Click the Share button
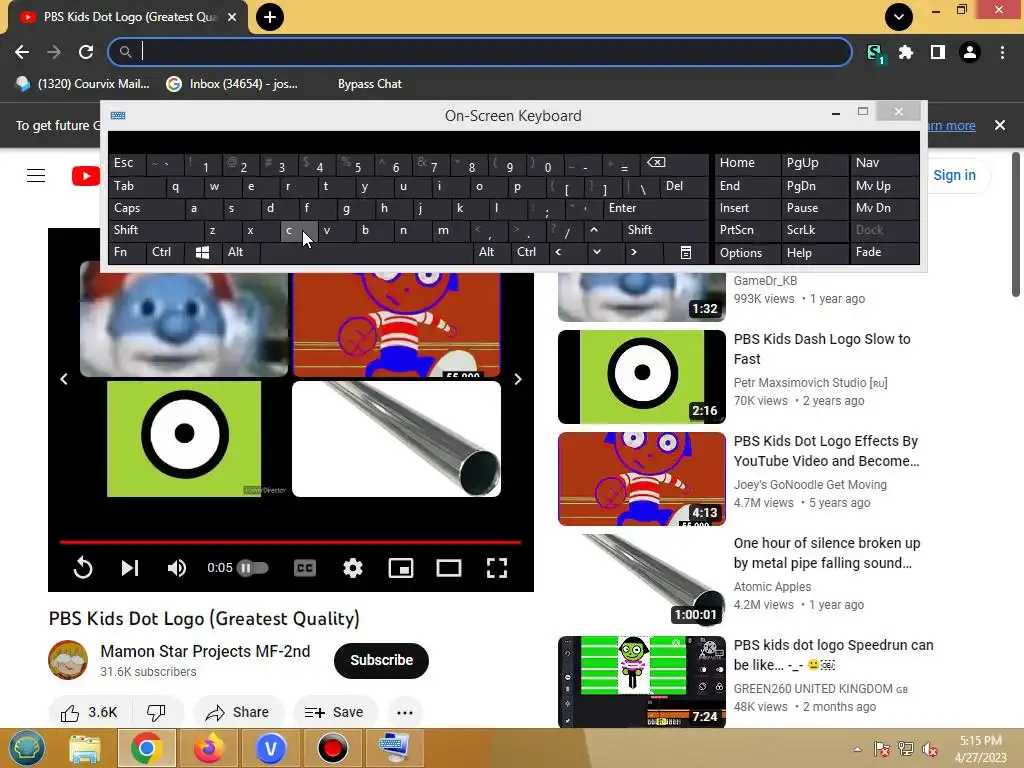 238,712
